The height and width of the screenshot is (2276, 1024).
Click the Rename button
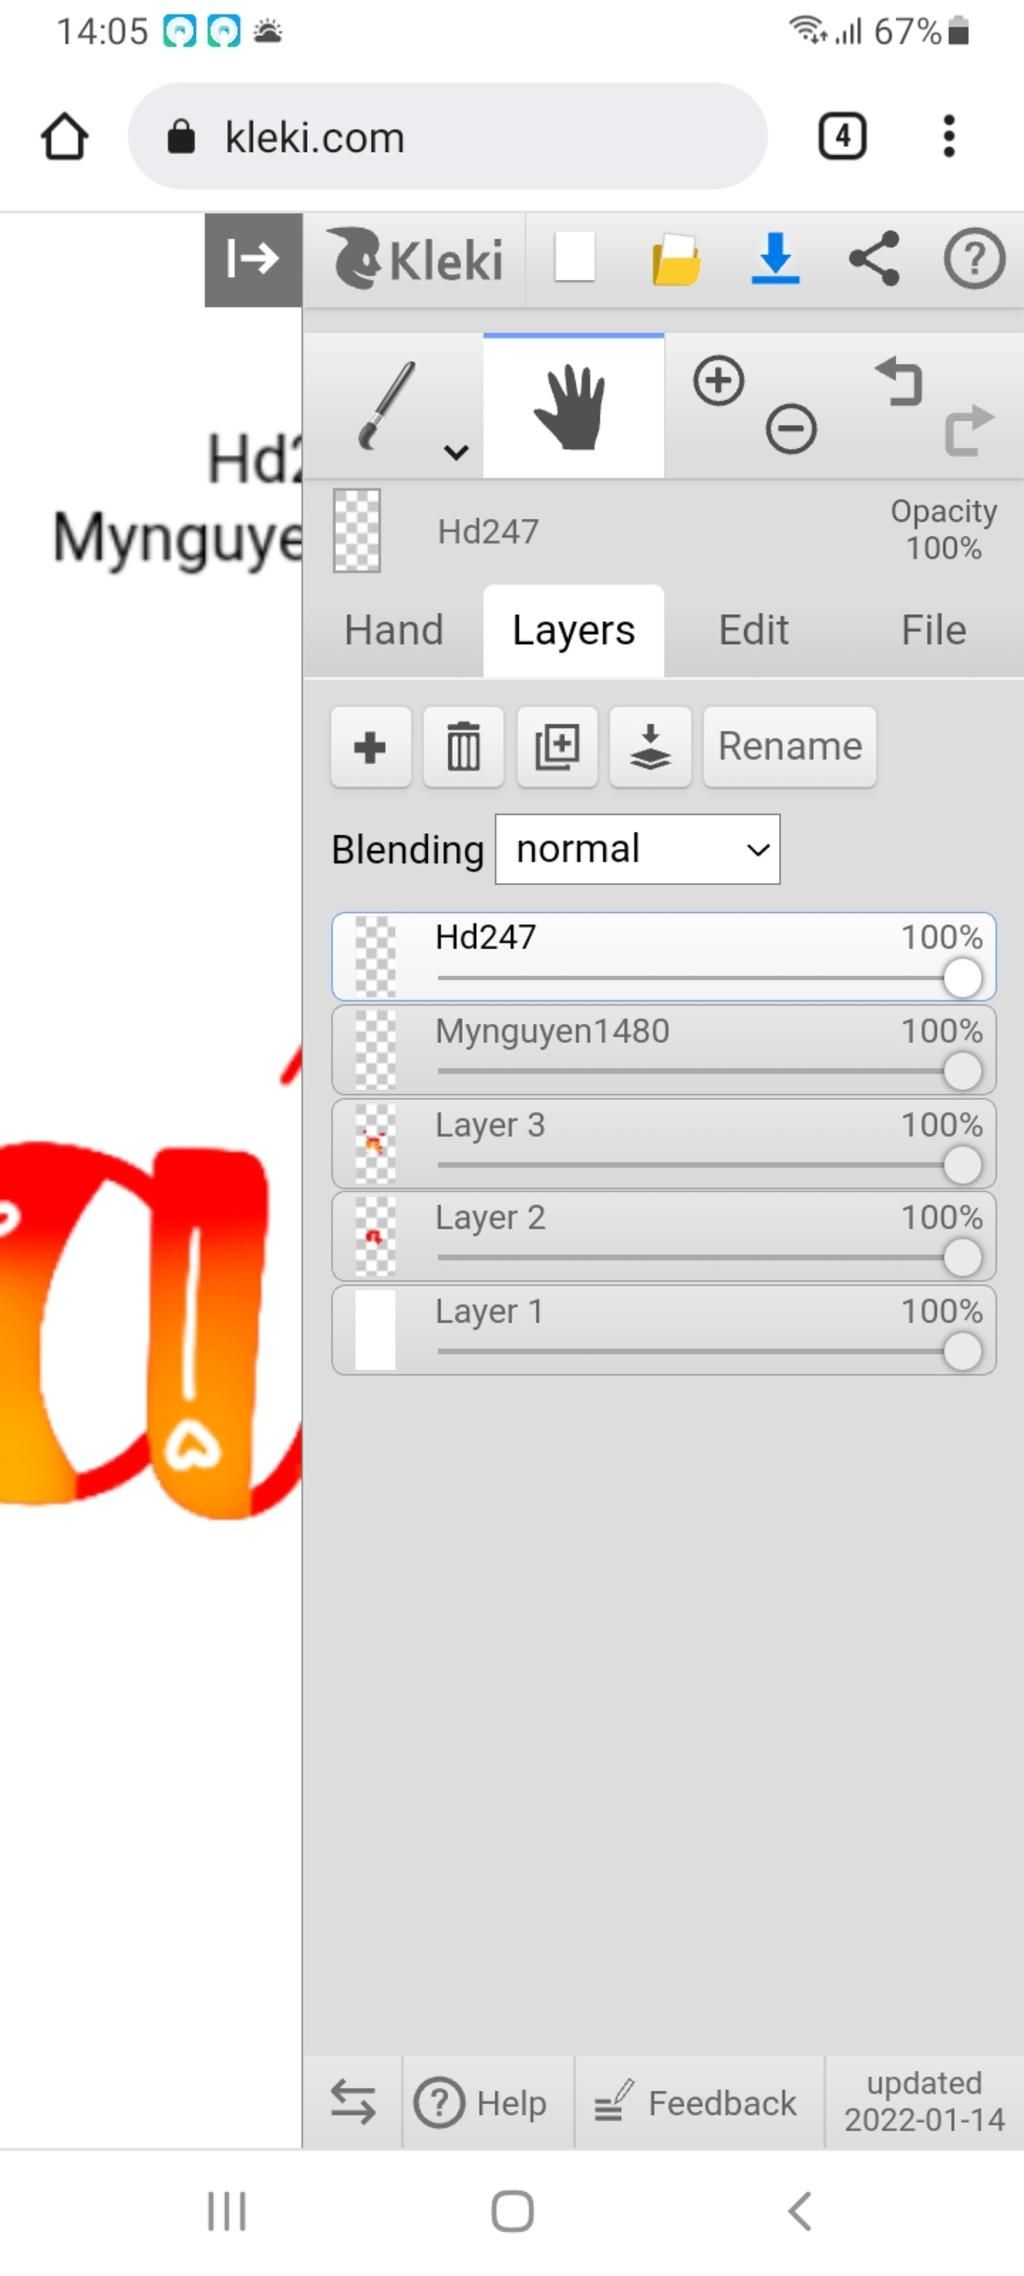pyautogui.click(x=790, y=747)
